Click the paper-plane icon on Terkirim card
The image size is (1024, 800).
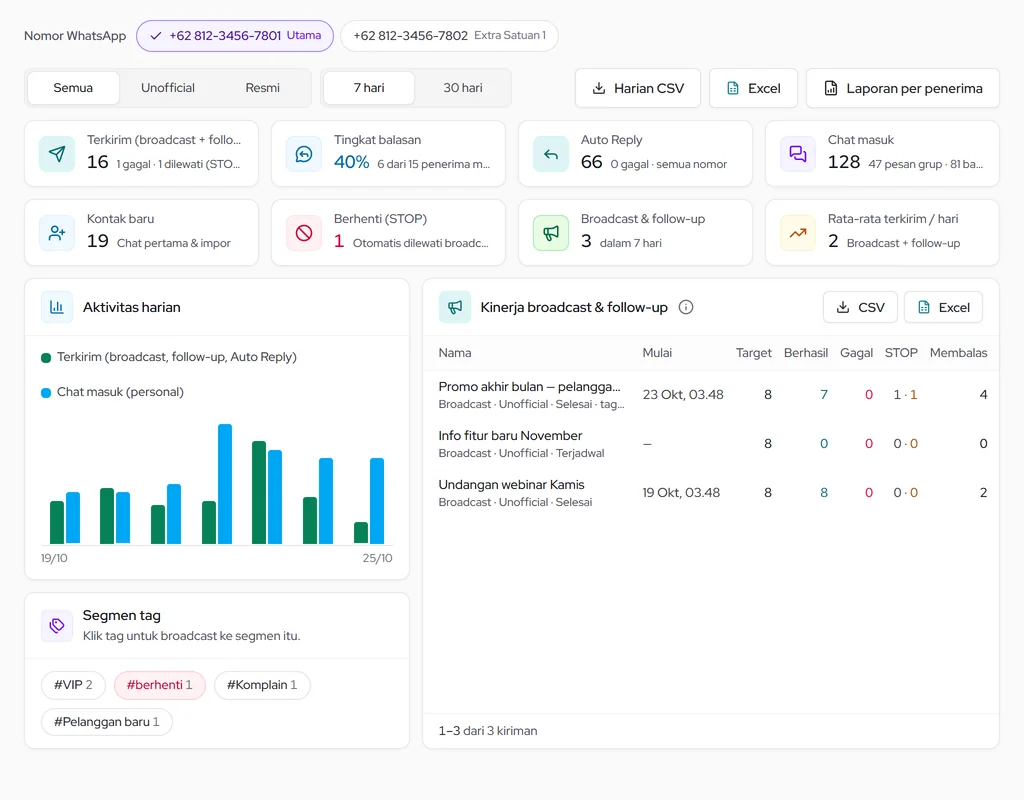pos(57,154)
